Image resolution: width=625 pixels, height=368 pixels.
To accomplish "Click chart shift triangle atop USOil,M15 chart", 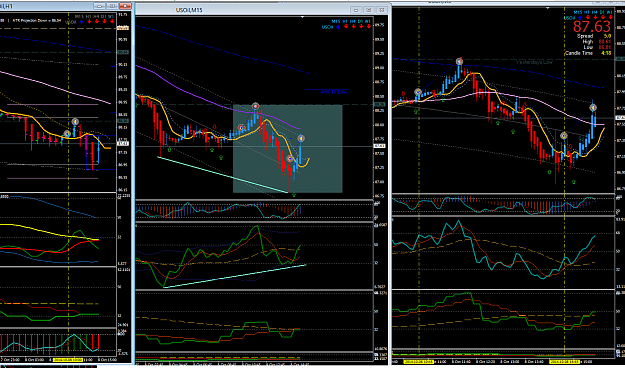I will (x=303, y=17).
